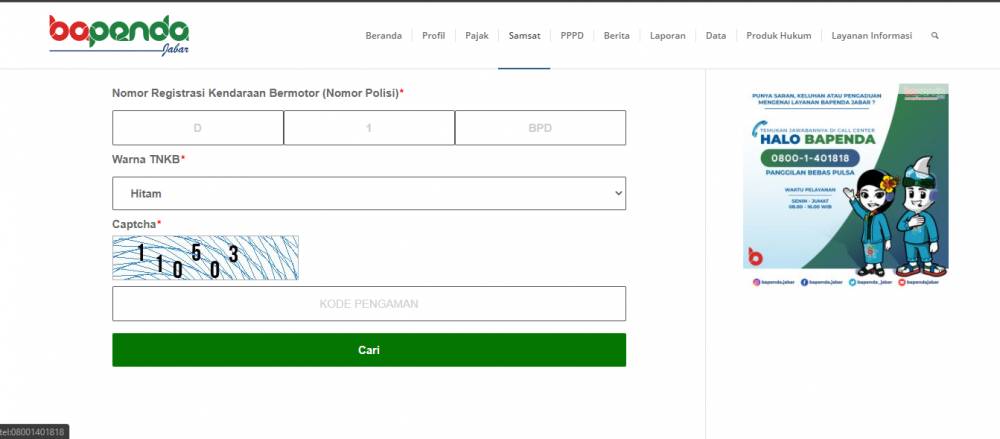Click the captcha image 110503

(205, 258)
